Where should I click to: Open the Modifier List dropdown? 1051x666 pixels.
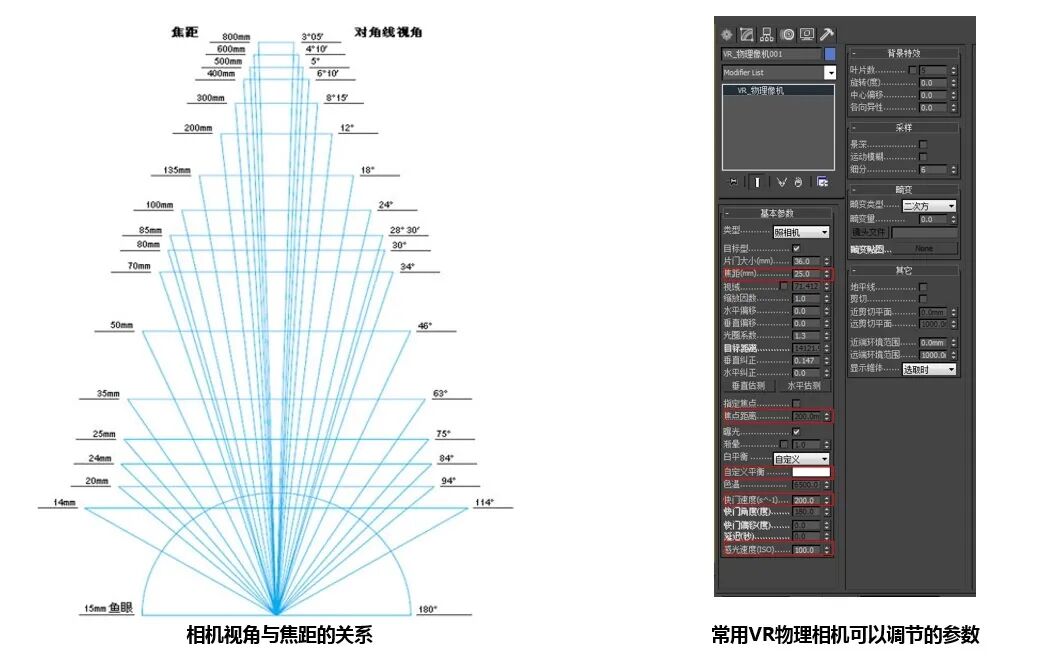(779, 72)
